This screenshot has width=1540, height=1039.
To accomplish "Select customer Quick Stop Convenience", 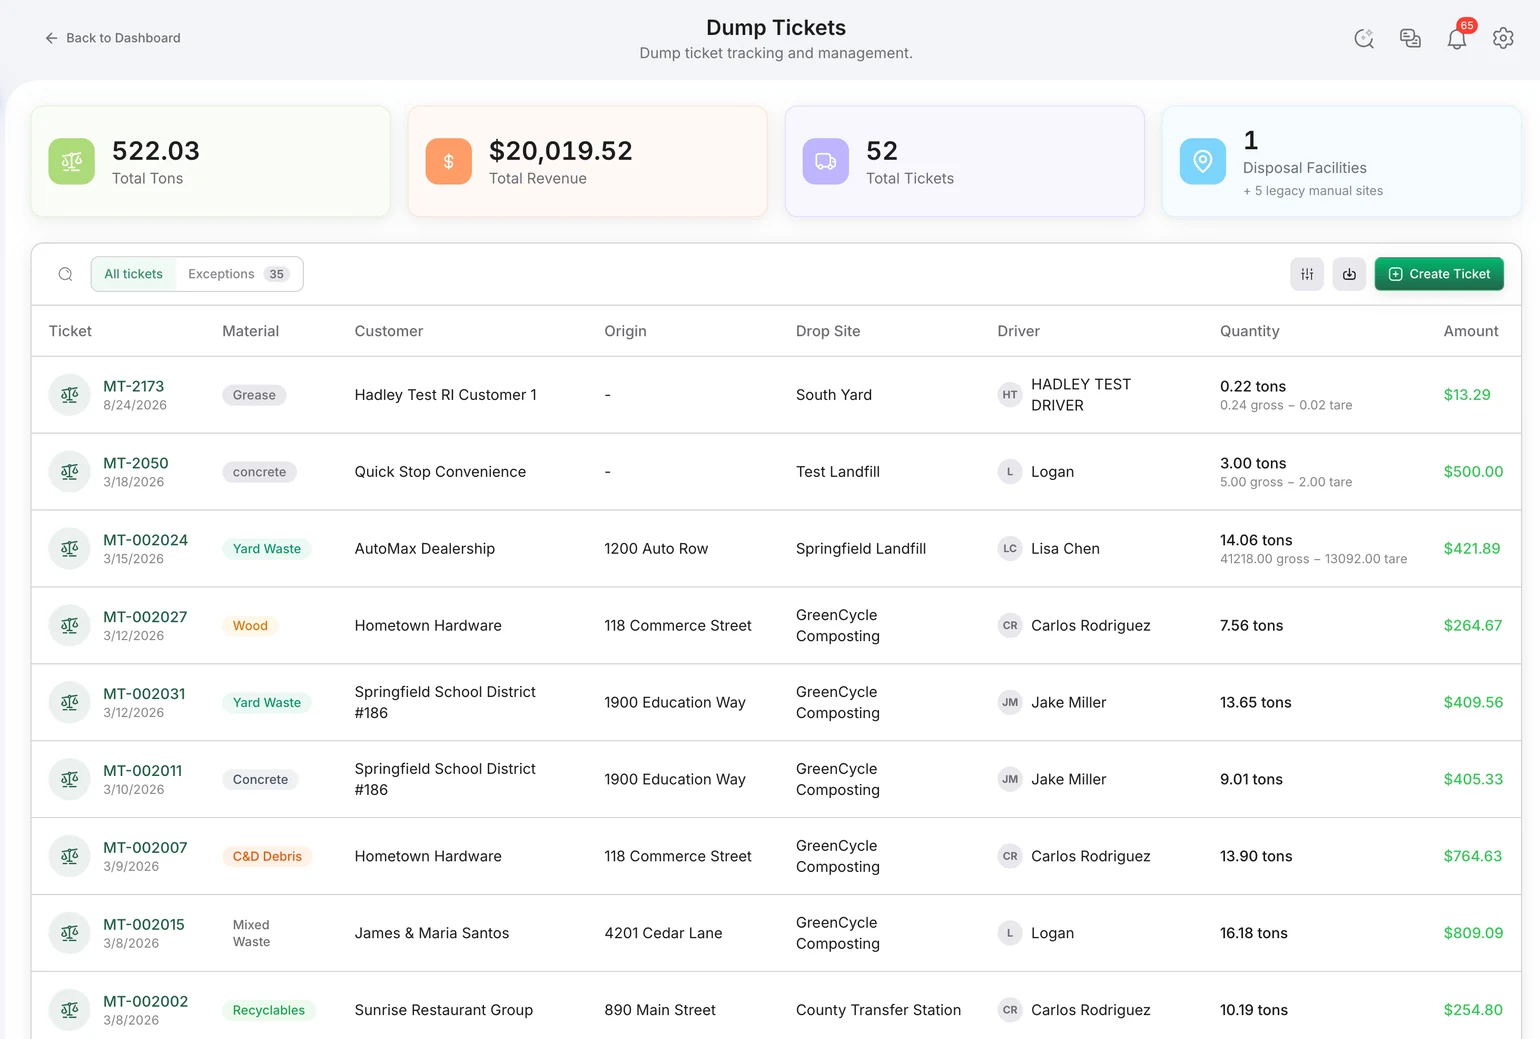I will pos(440,472).
